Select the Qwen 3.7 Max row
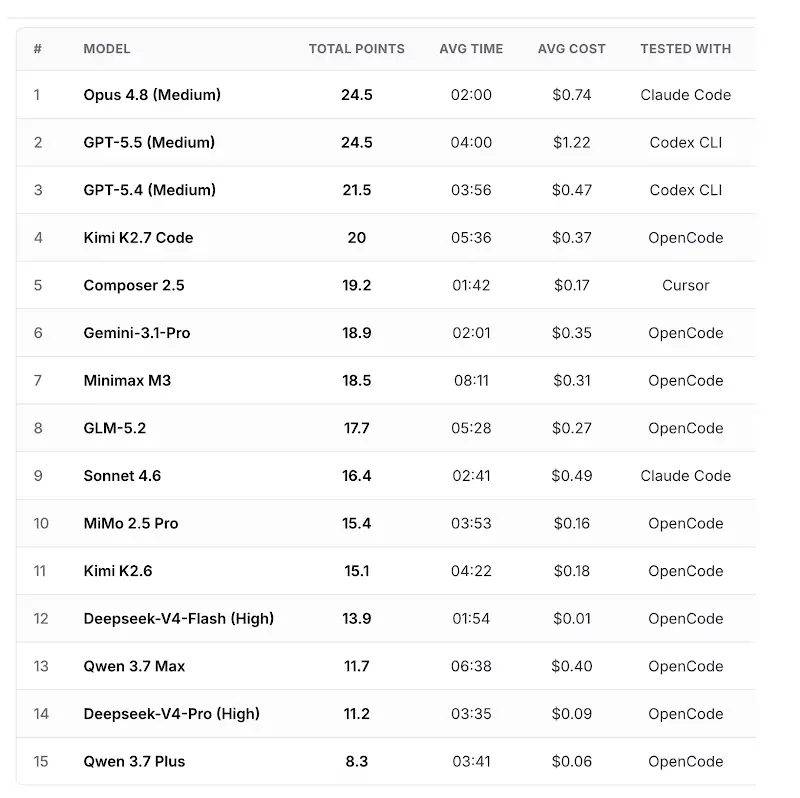Viewport: 800px width, 798px height. pyautogui.click(x=386, y=666)
